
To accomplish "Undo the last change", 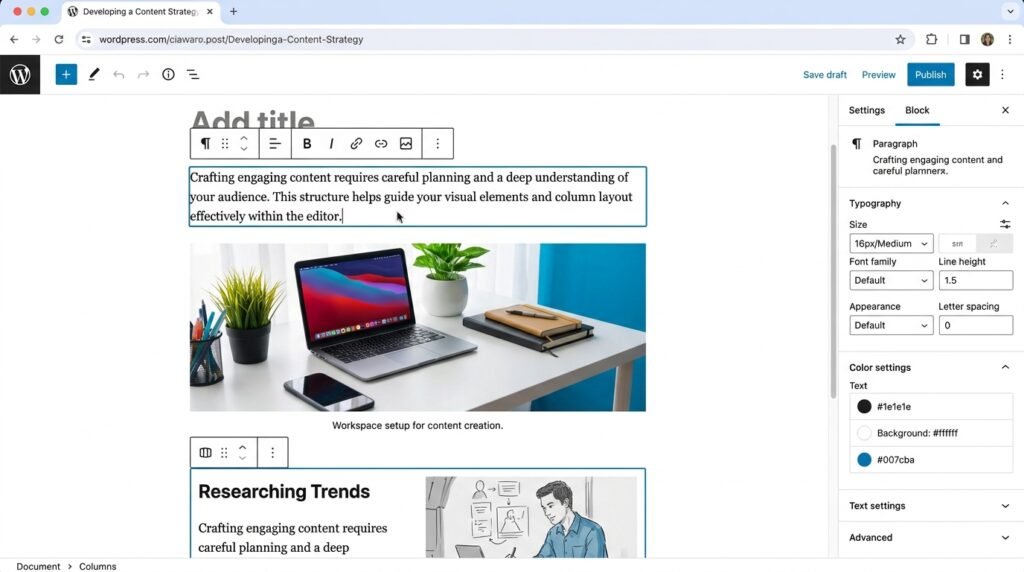I will point(118,74).
